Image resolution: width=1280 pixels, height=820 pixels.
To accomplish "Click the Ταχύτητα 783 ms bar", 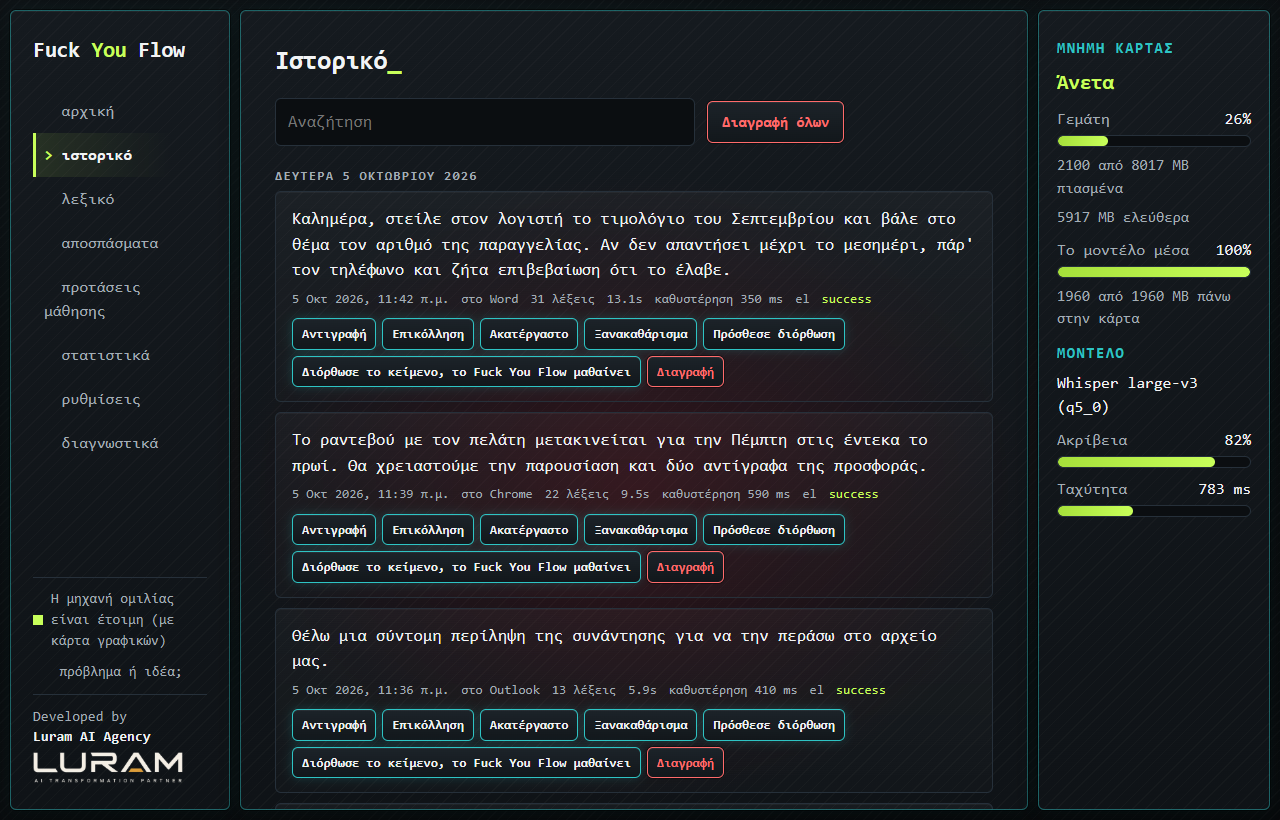I will coord(1153,511).
